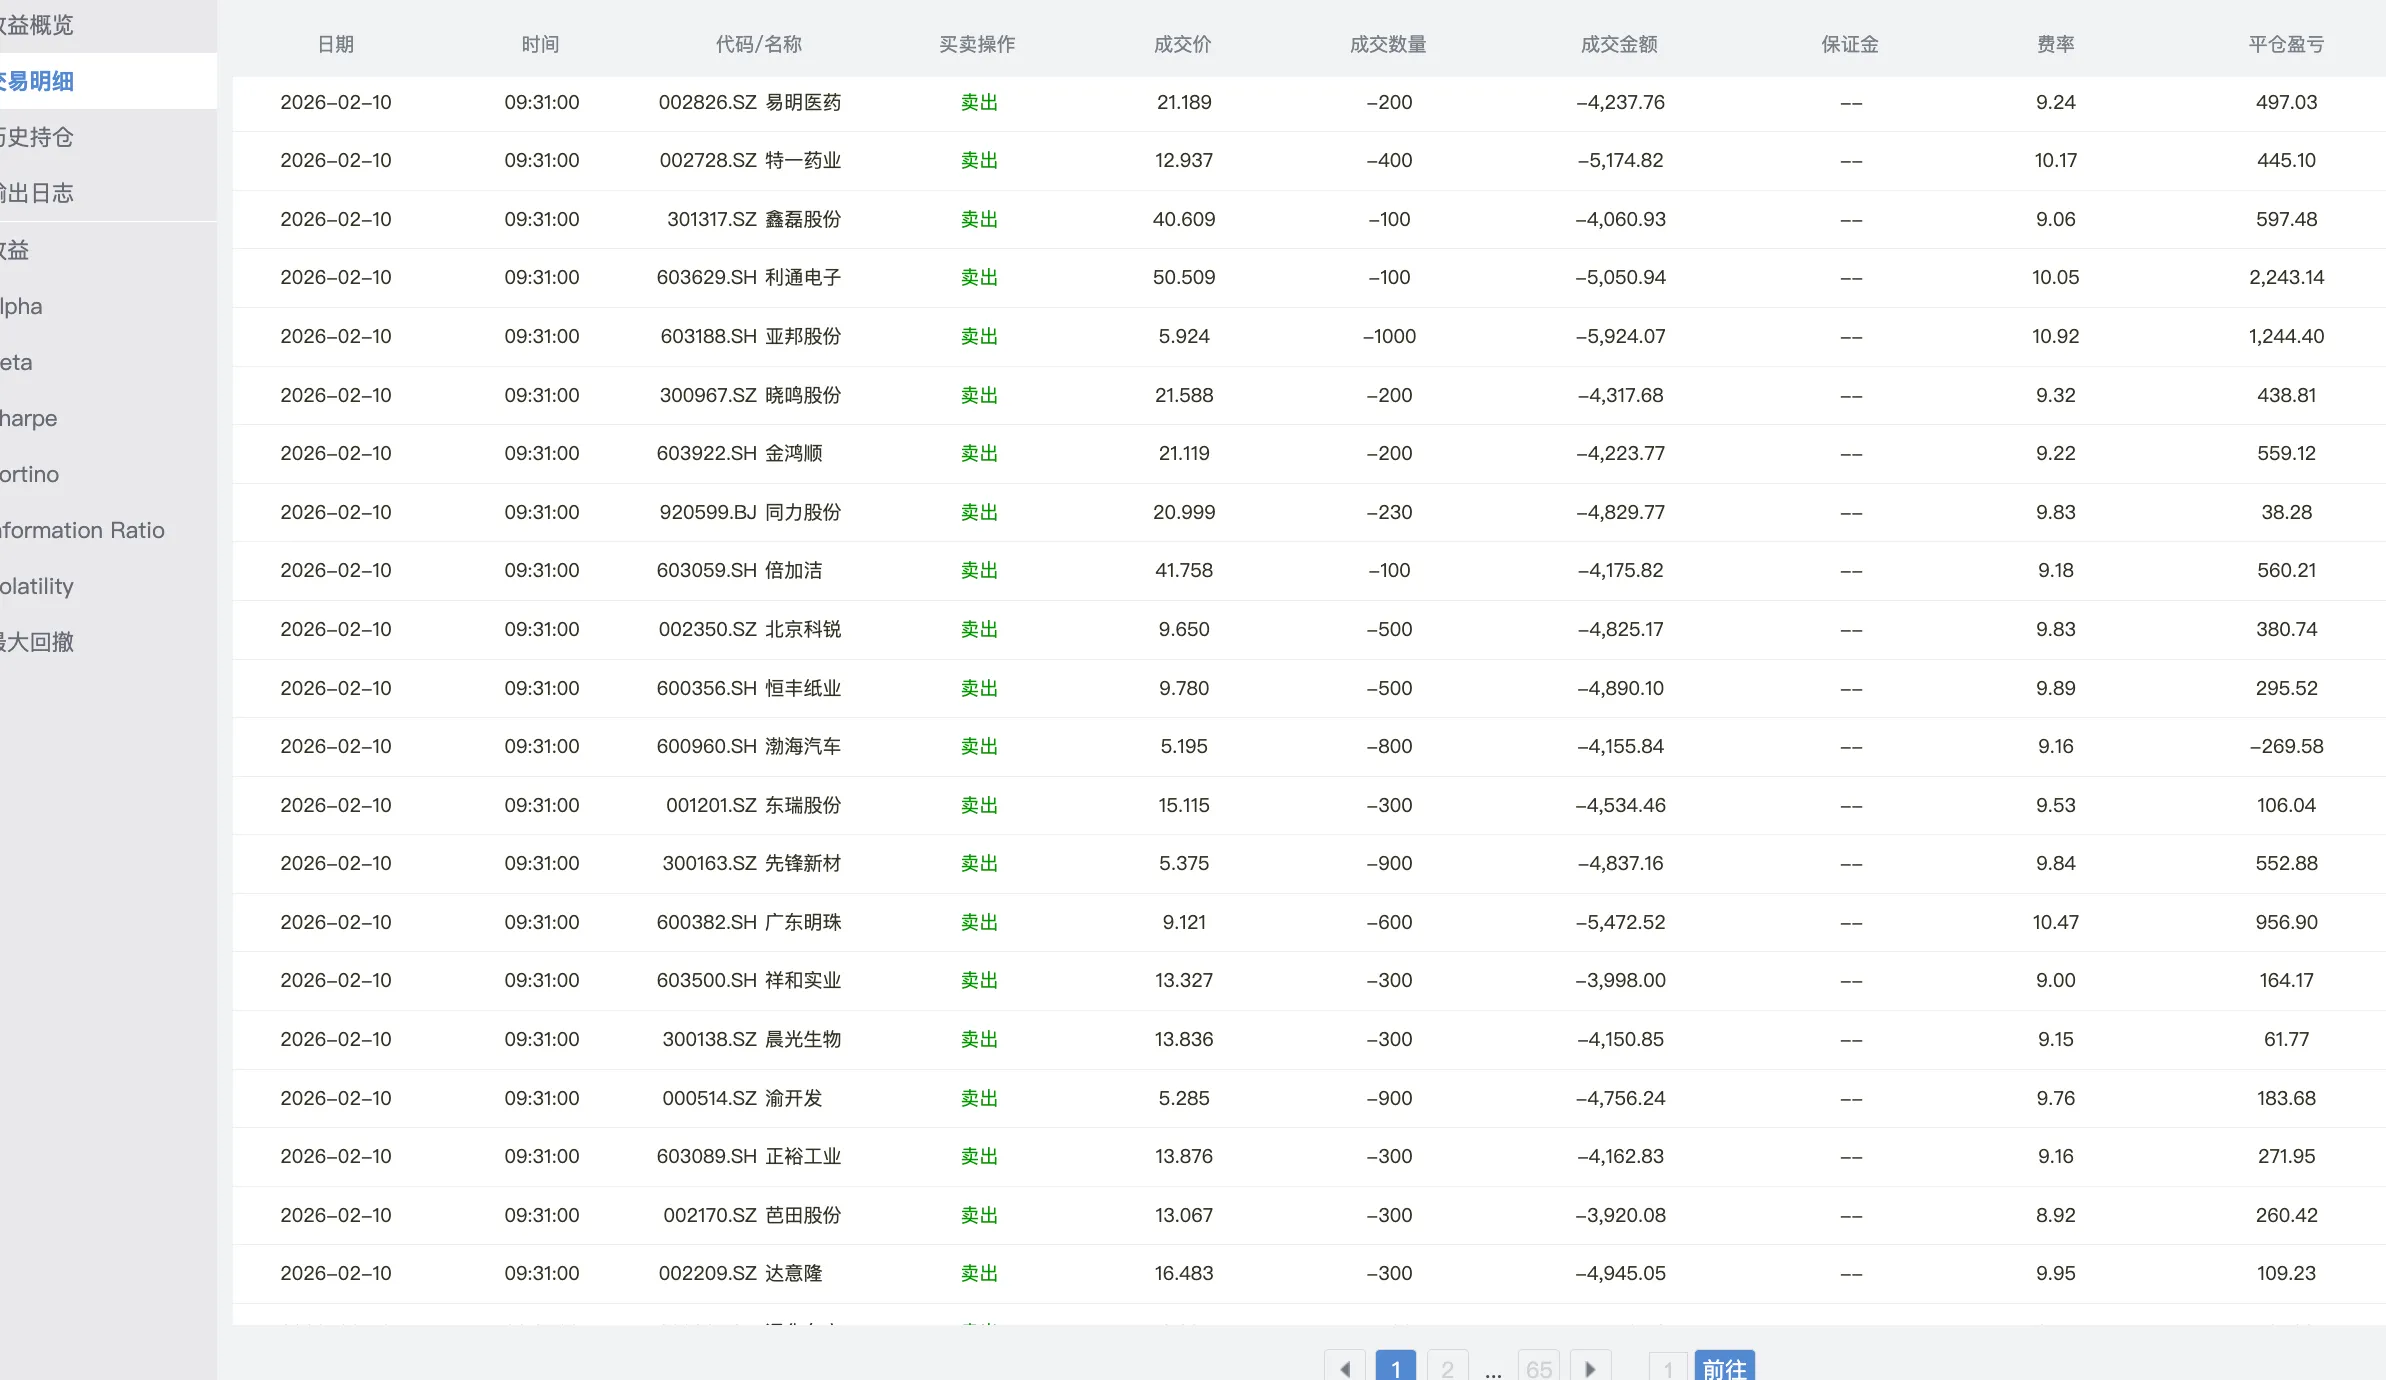Click the 成交金额 column header

1619,44
